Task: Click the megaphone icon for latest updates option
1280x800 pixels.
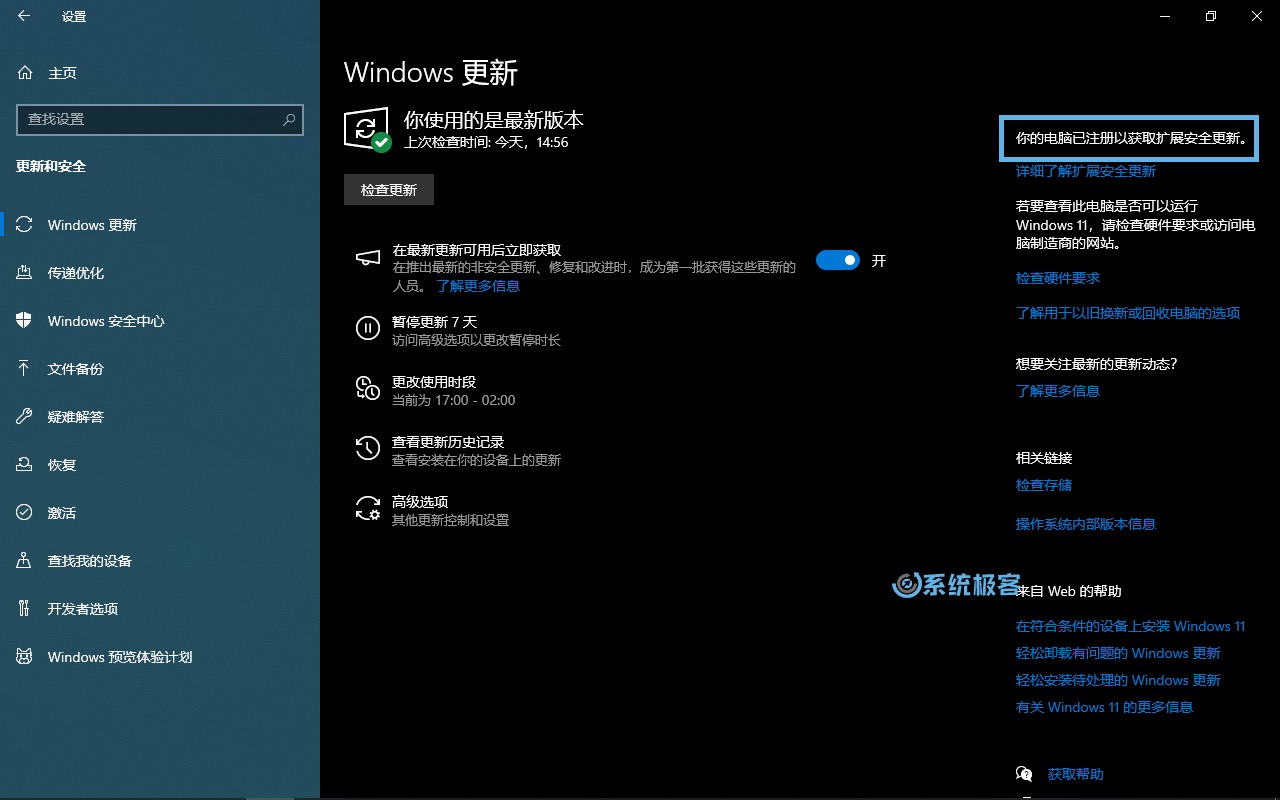Action: (368, 259)
